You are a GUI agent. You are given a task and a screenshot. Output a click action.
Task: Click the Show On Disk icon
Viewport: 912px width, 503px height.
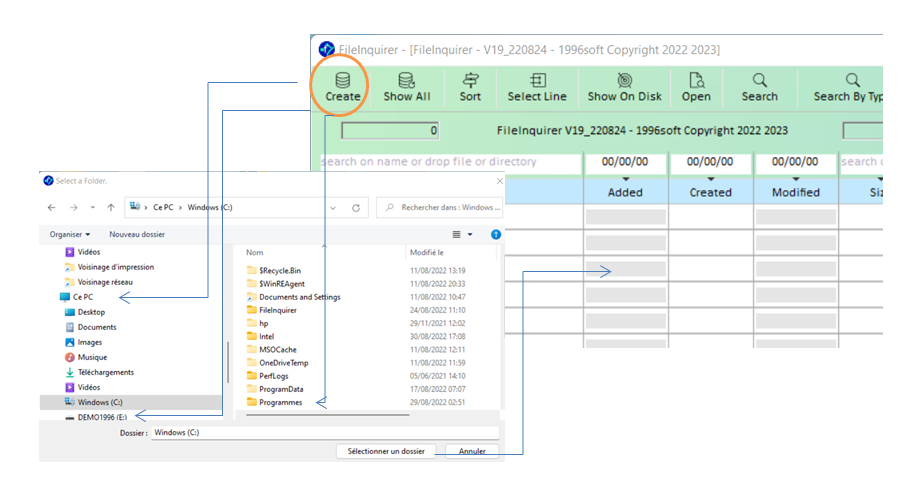pyautogui.click(x=625, y=80)
